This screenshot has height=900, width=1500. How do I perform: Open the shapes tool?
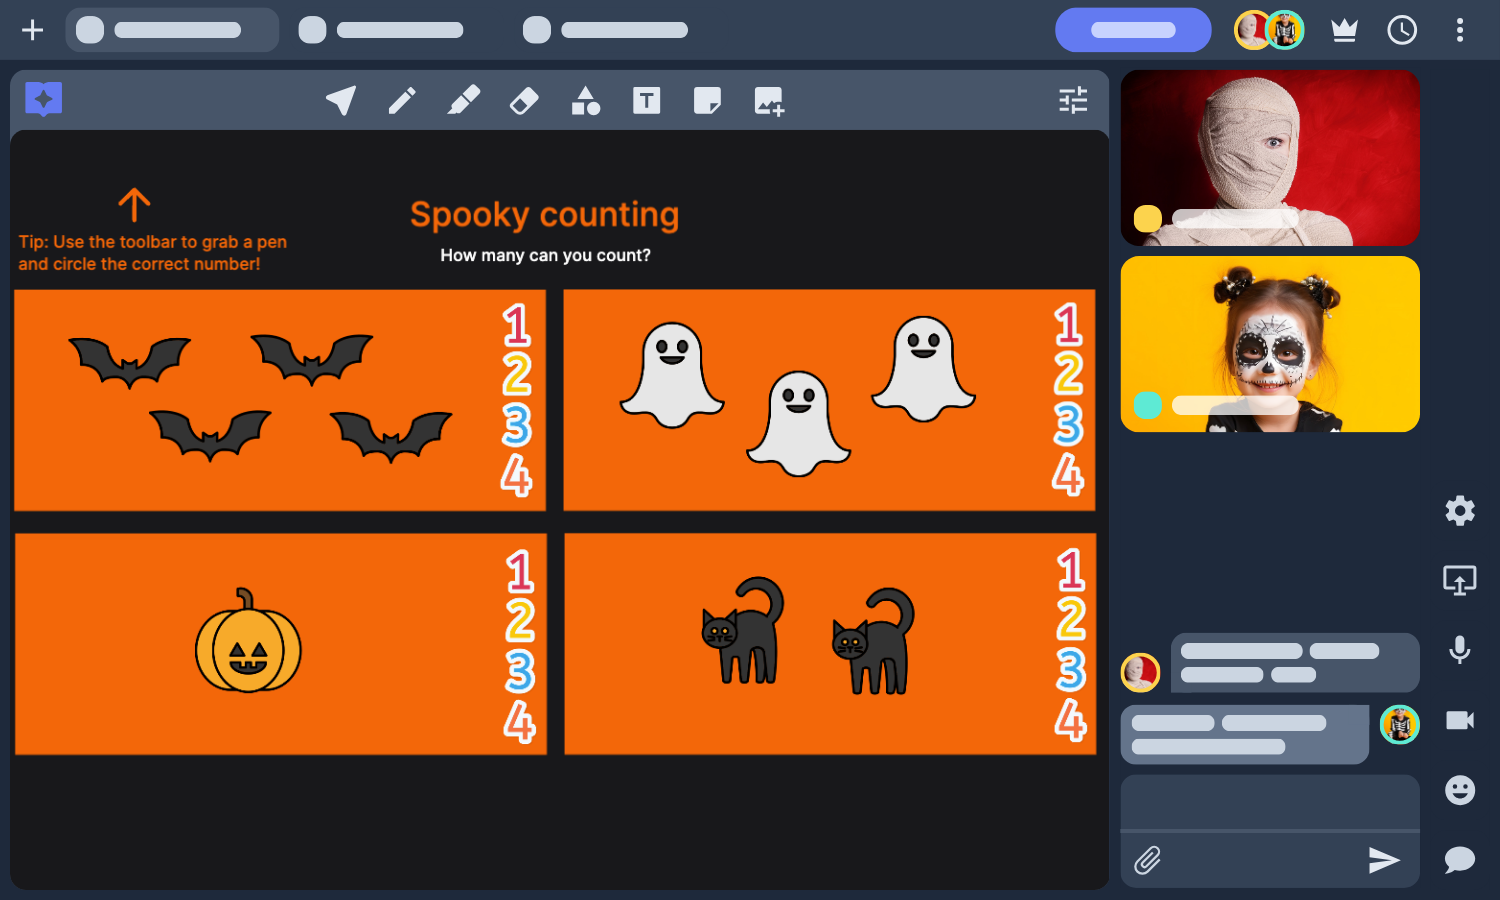[585, 100]
